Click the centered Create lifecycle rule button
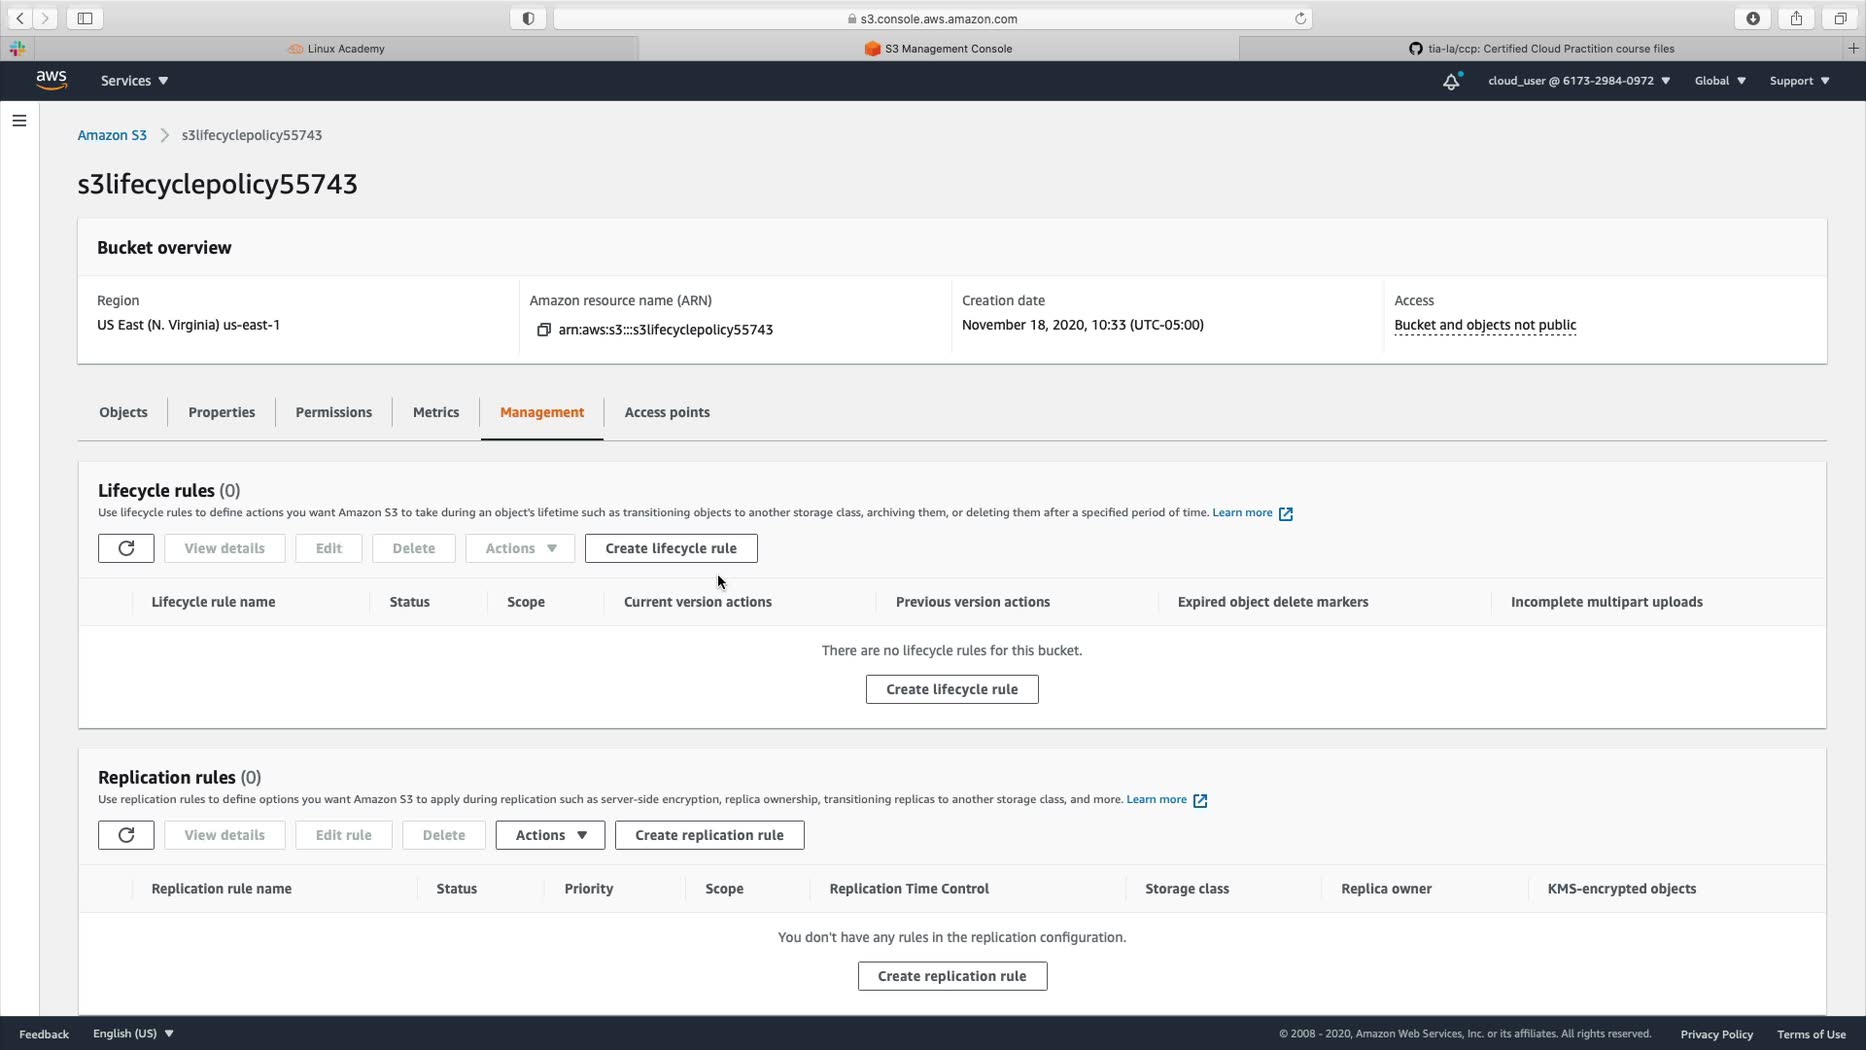The width and height of the screenshot is (1866, 1050). pyautogui.click(x=952, y=689)
